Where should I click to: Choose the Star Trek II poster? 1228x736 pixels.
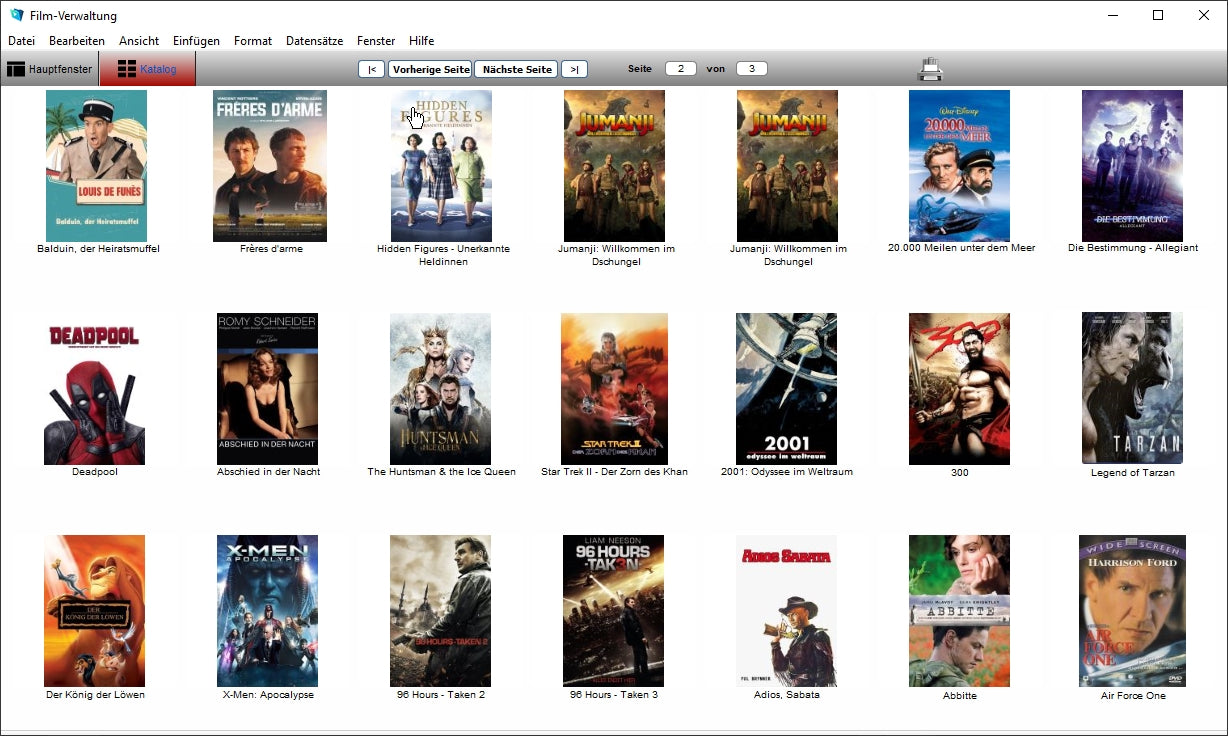click(x=614, y=389)
